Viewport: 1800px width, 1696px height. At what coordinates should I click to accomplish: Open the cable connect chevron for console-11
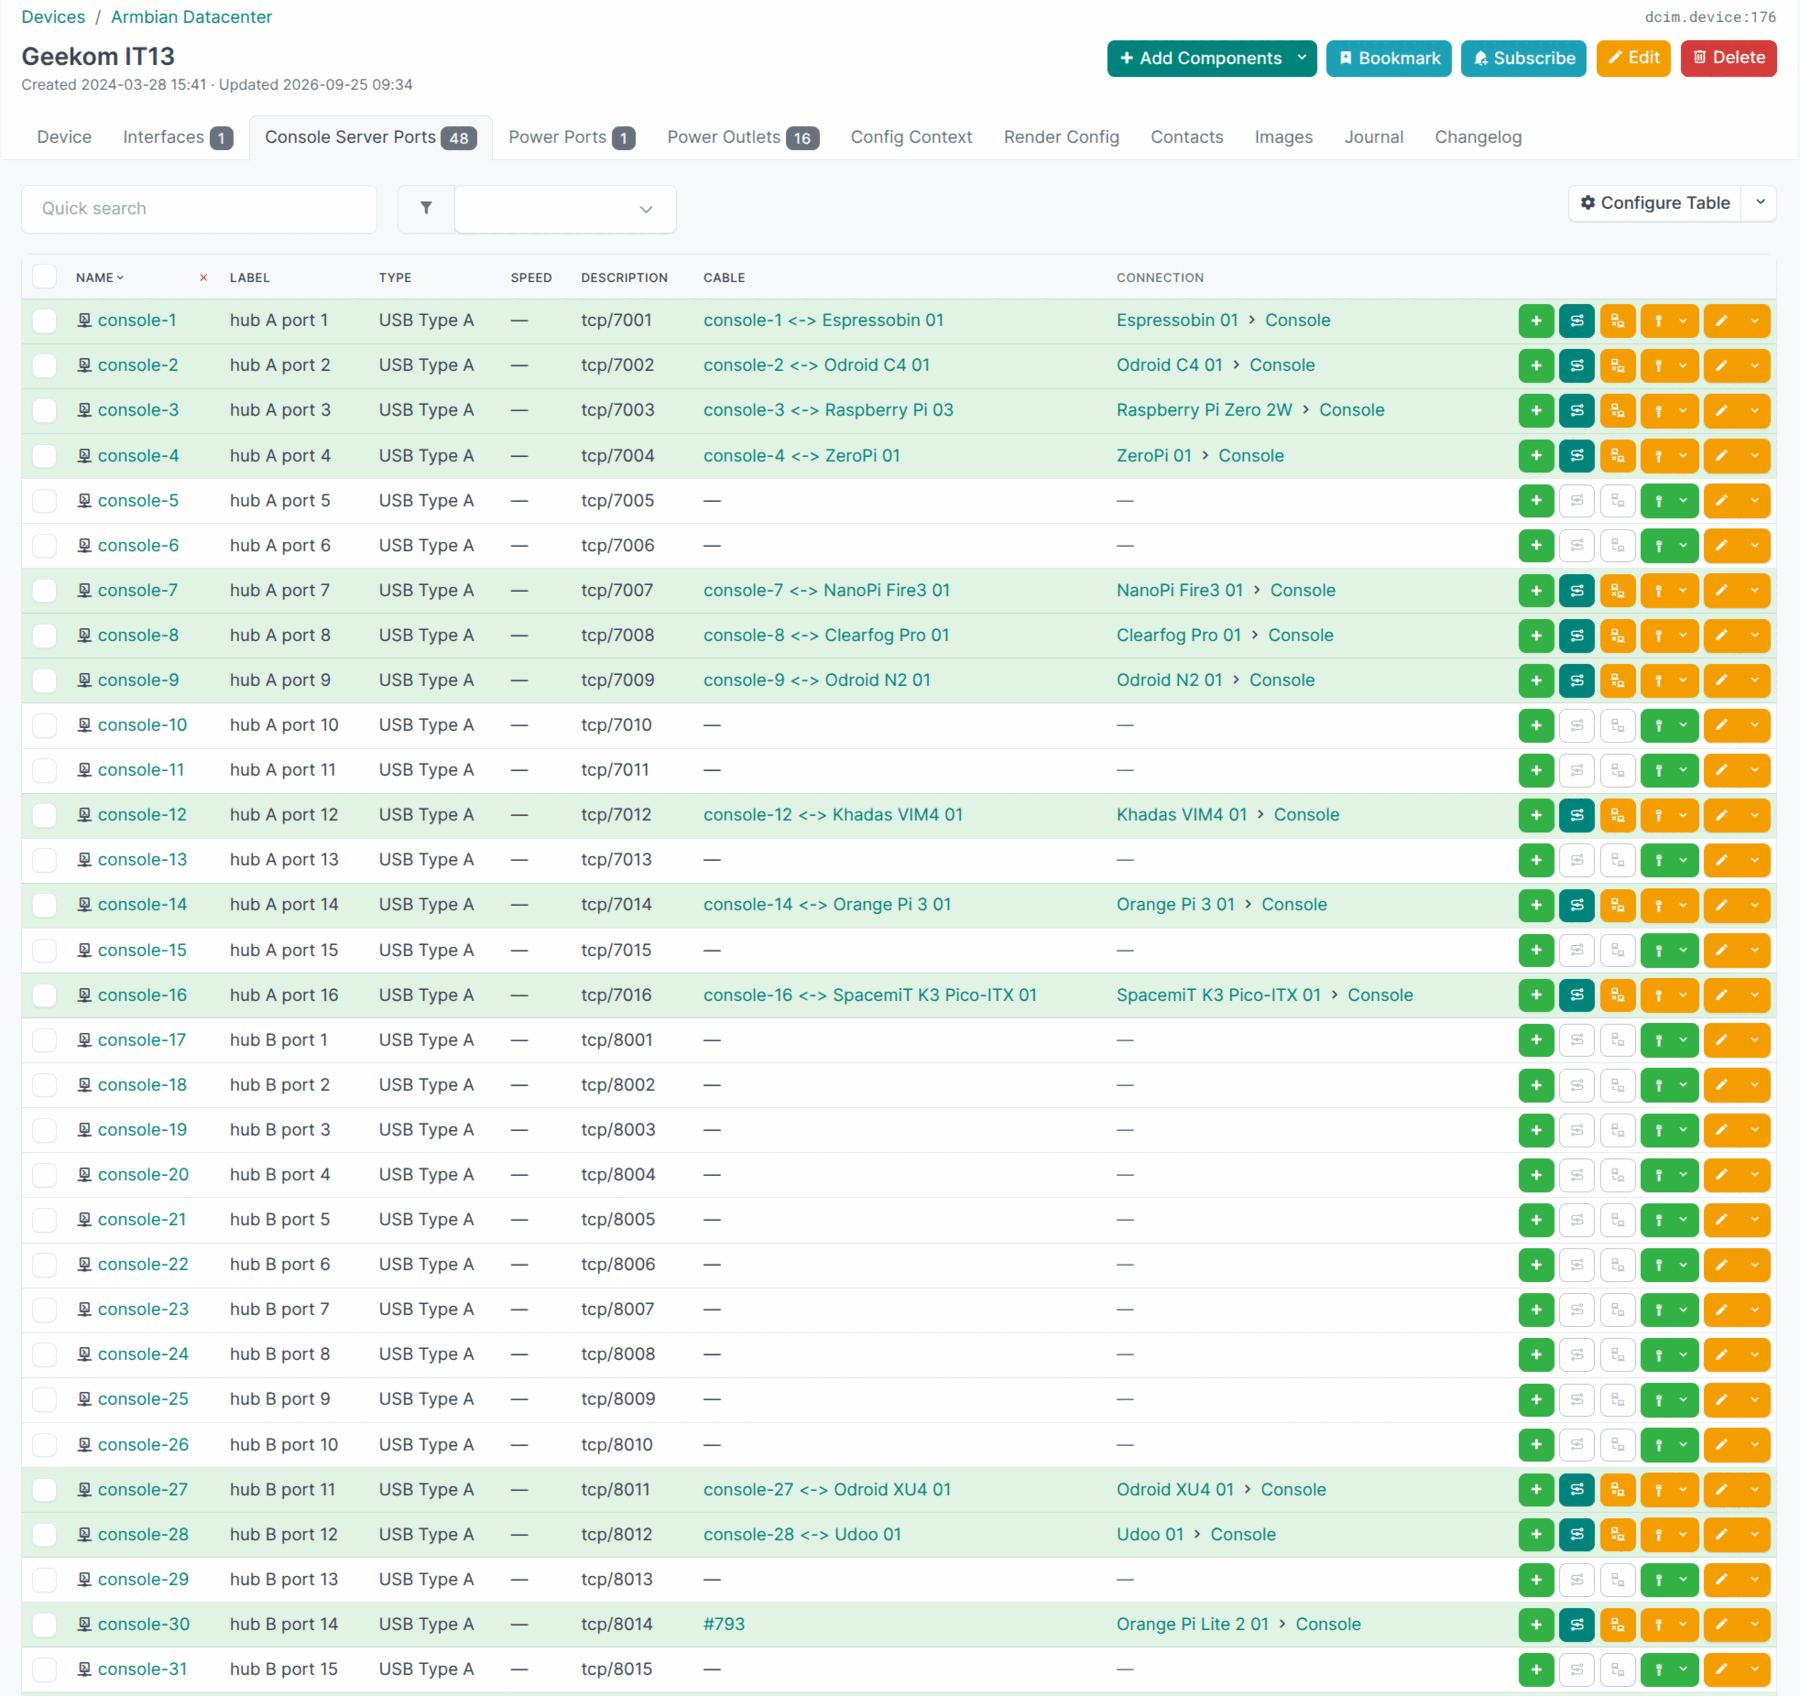tap(1684, 771)
